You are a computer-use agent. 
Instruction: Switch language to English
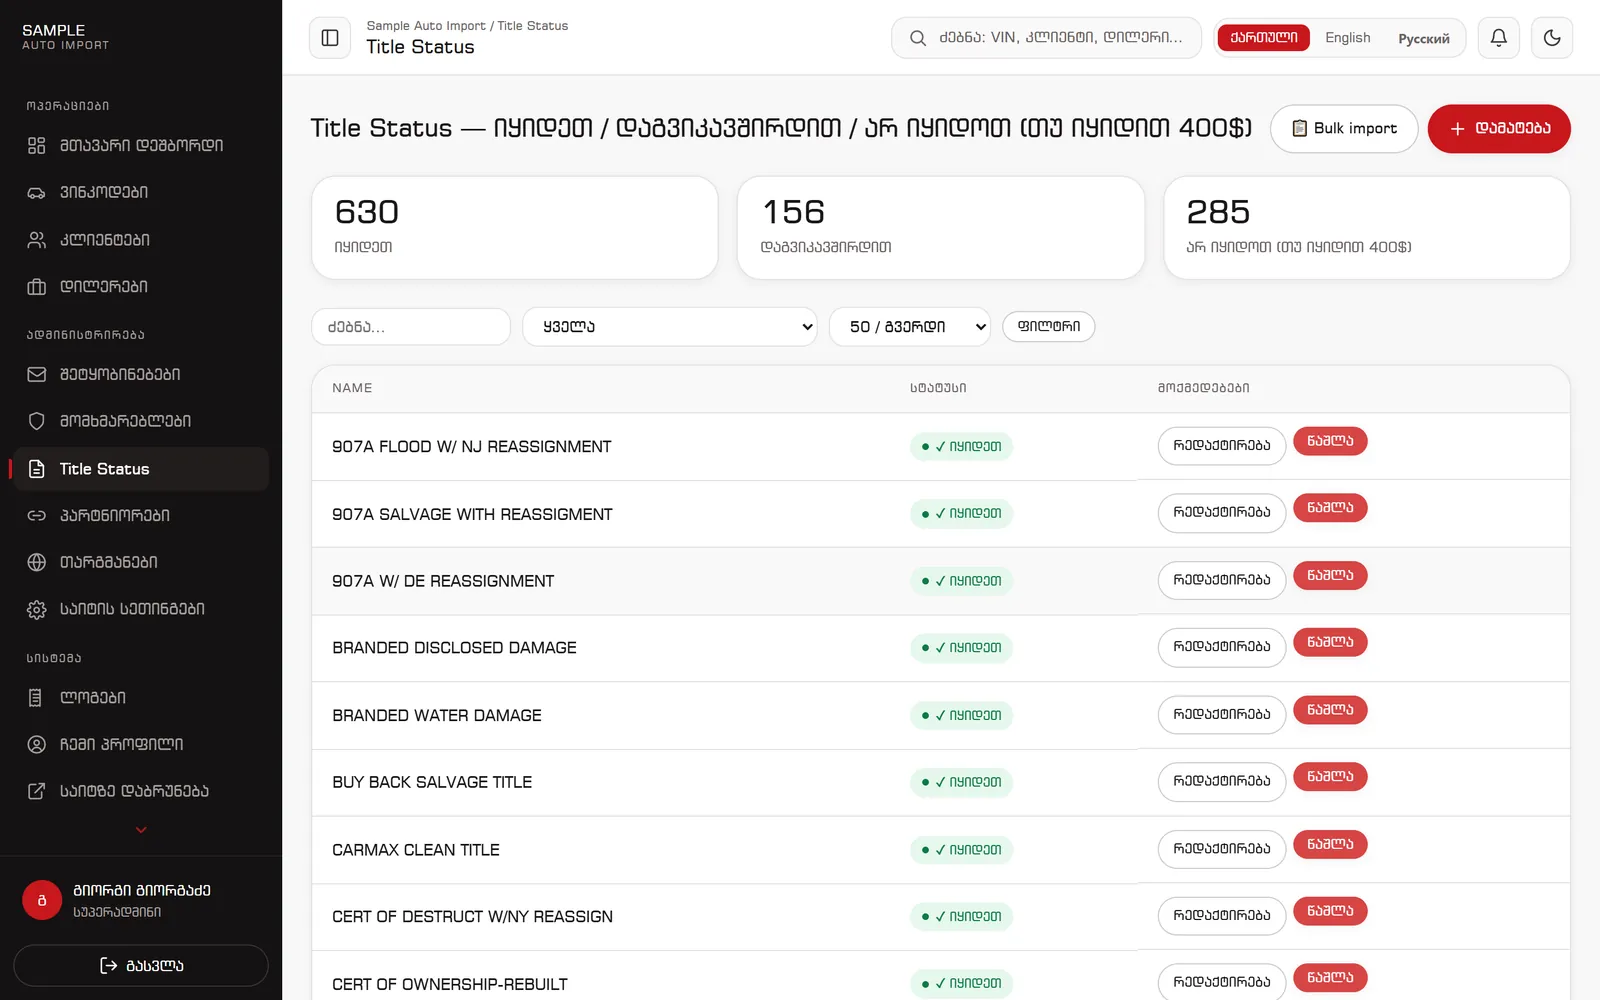(1347, 38)
